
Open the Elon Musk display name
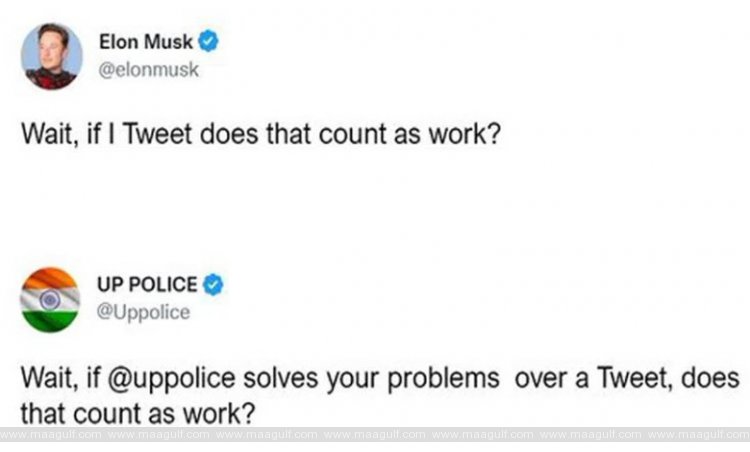point(146,42)
